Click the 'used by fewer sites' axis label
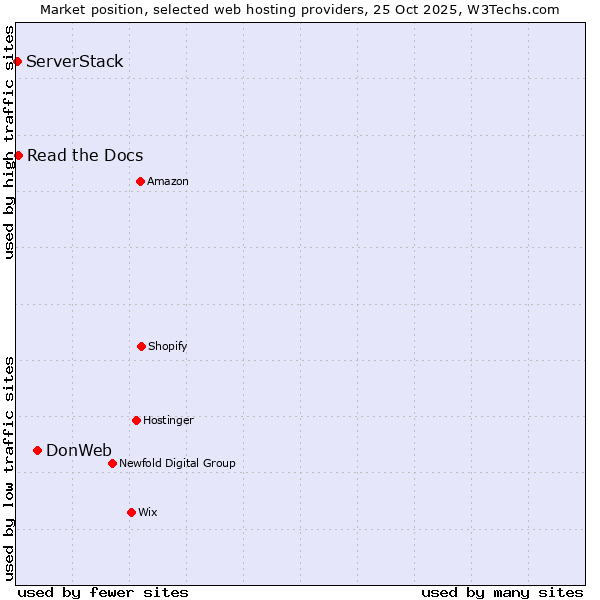The width and height of the screenshot is (600, 600). pos(103,592)
